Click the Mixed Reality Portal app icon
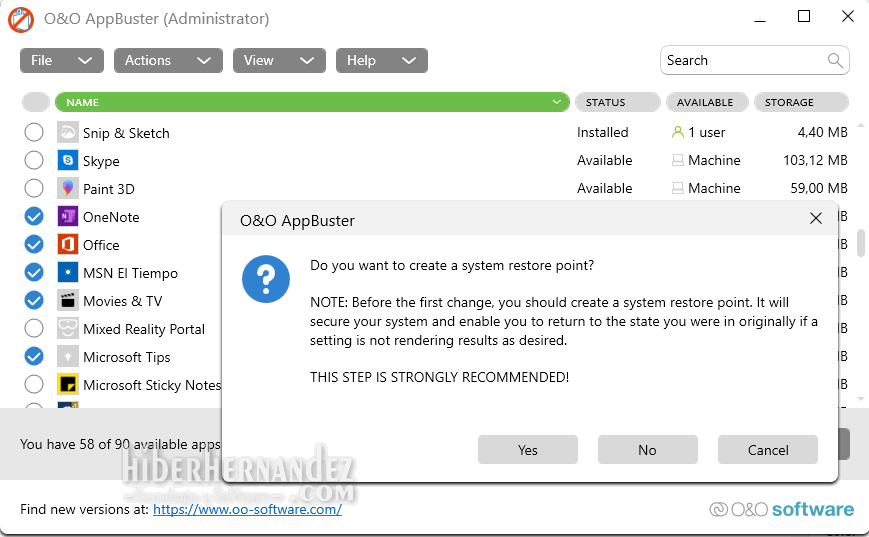This screenshot has height=537, width=869. click(x=68, y=329)
